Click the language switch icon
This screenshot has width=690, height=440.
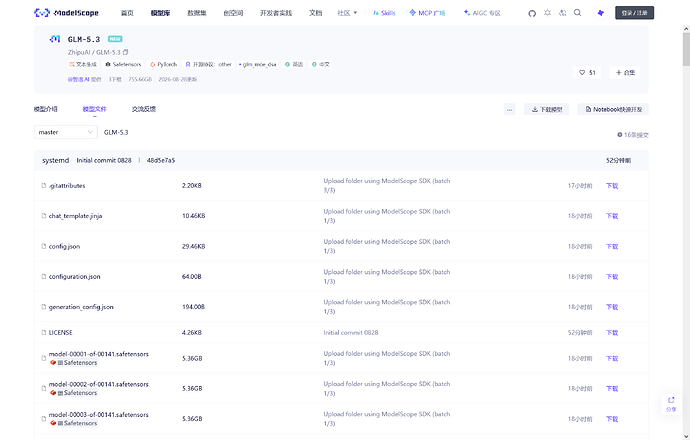pos(562,13)
